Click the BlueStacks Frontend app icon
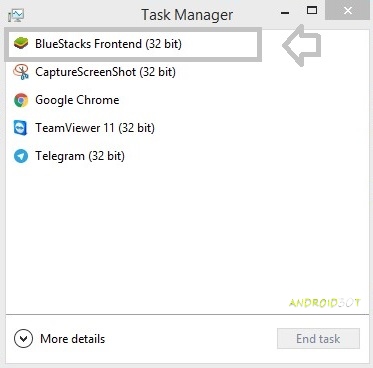The height and width of the screenshot is (368, 373). pyautogui.click(x=21, y=44)
